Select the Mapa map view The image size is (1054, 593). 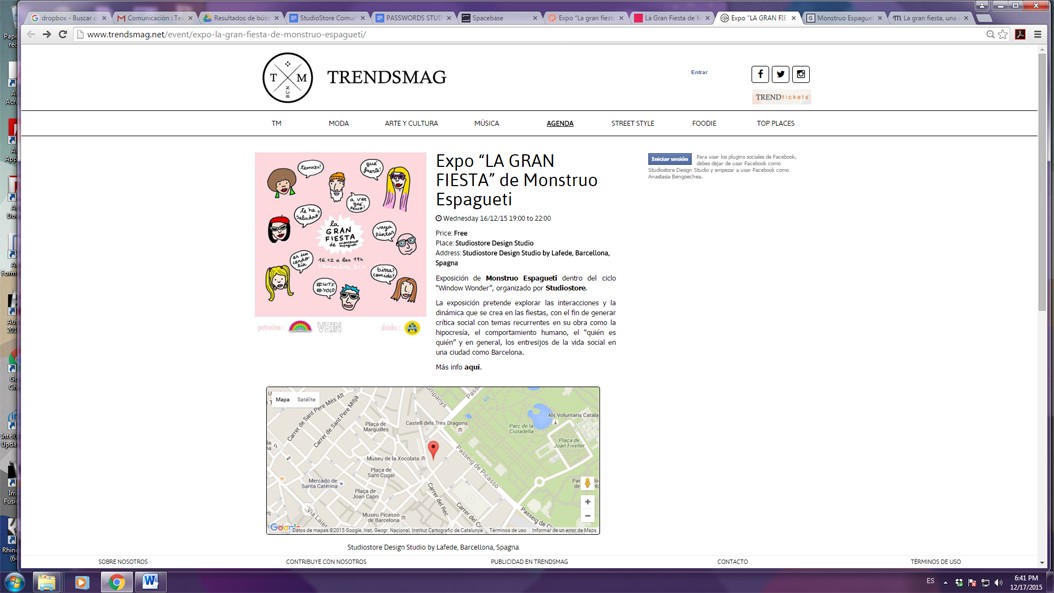283,399
